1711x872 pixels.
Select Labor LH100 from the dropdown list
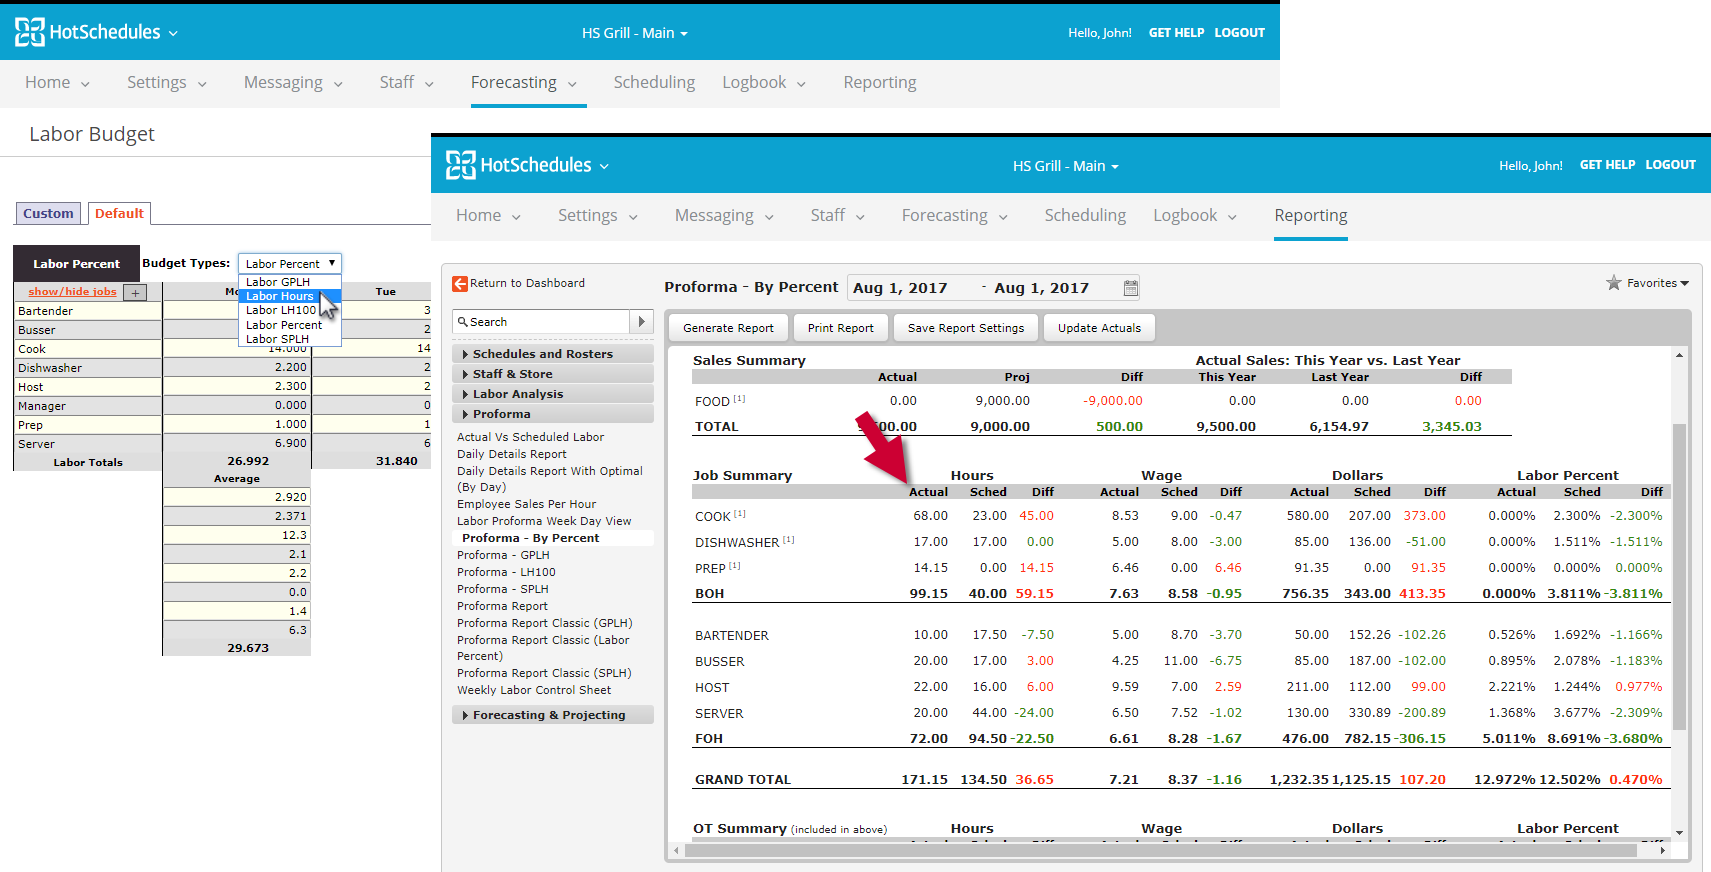pos(290,310)
